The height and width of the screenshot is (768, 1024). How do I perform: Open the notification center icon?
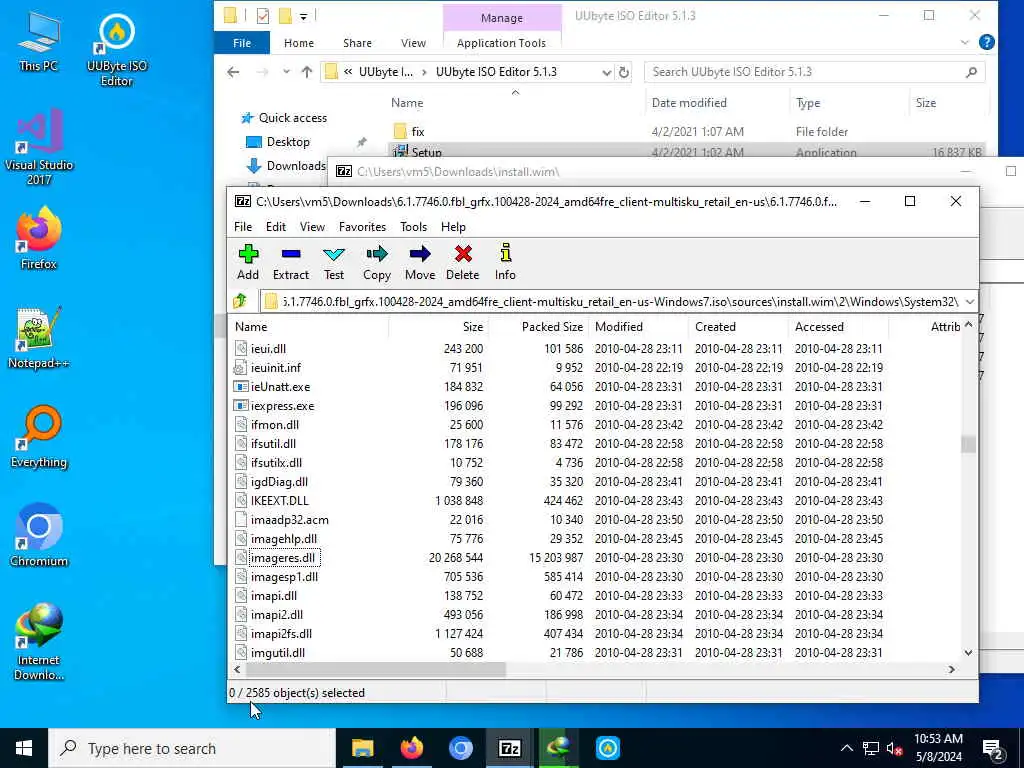point(993,748)
